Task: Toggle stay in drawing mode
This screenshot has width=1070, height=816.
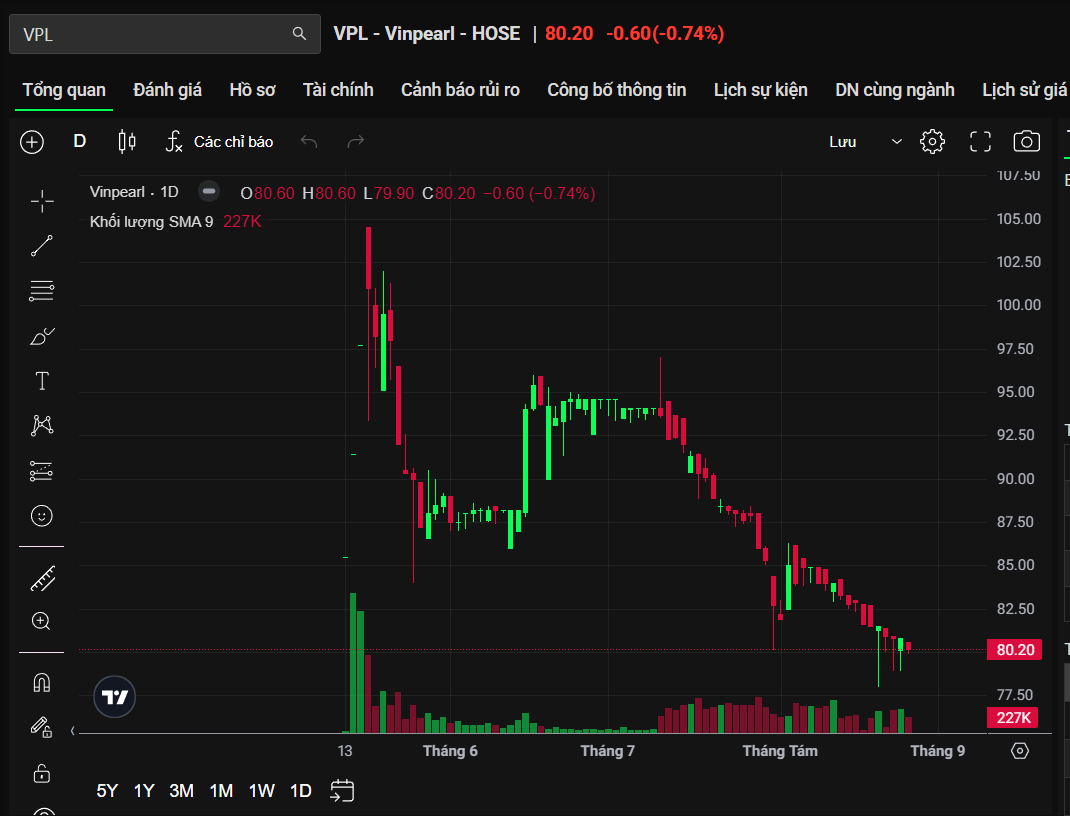Action: point(42,728)
